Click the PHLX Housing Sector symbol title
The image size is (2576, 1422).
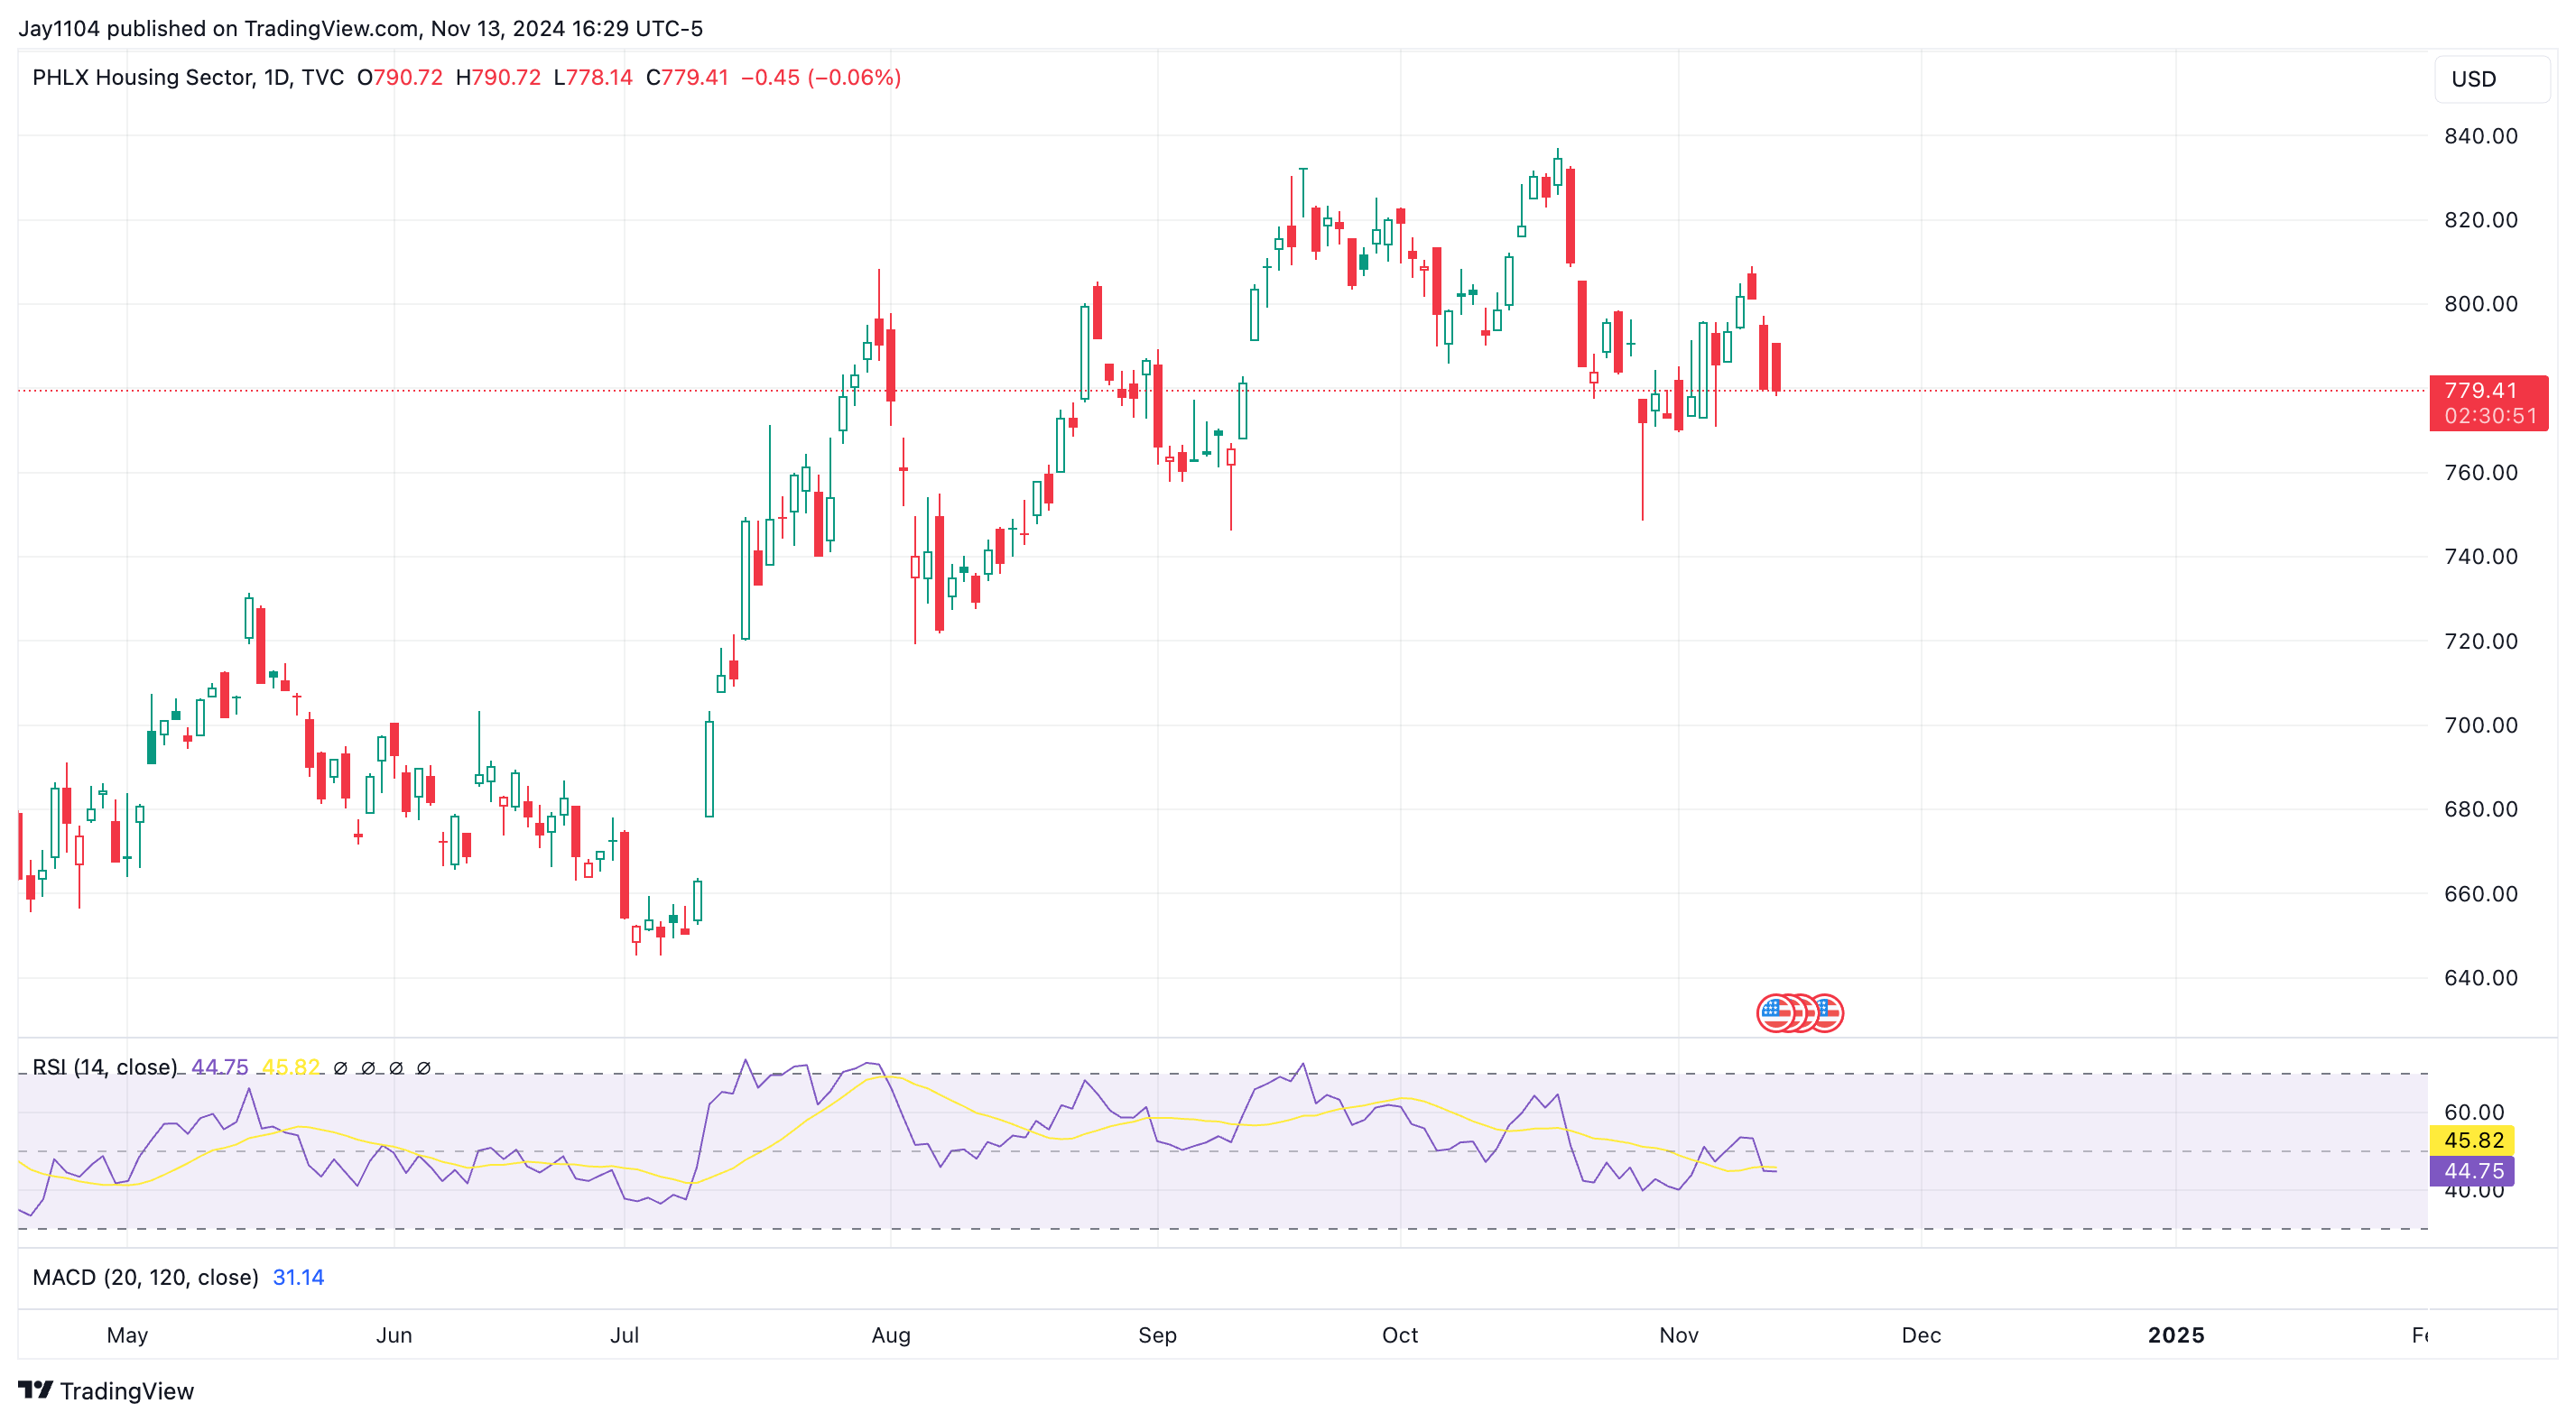[x=188, y=77]
